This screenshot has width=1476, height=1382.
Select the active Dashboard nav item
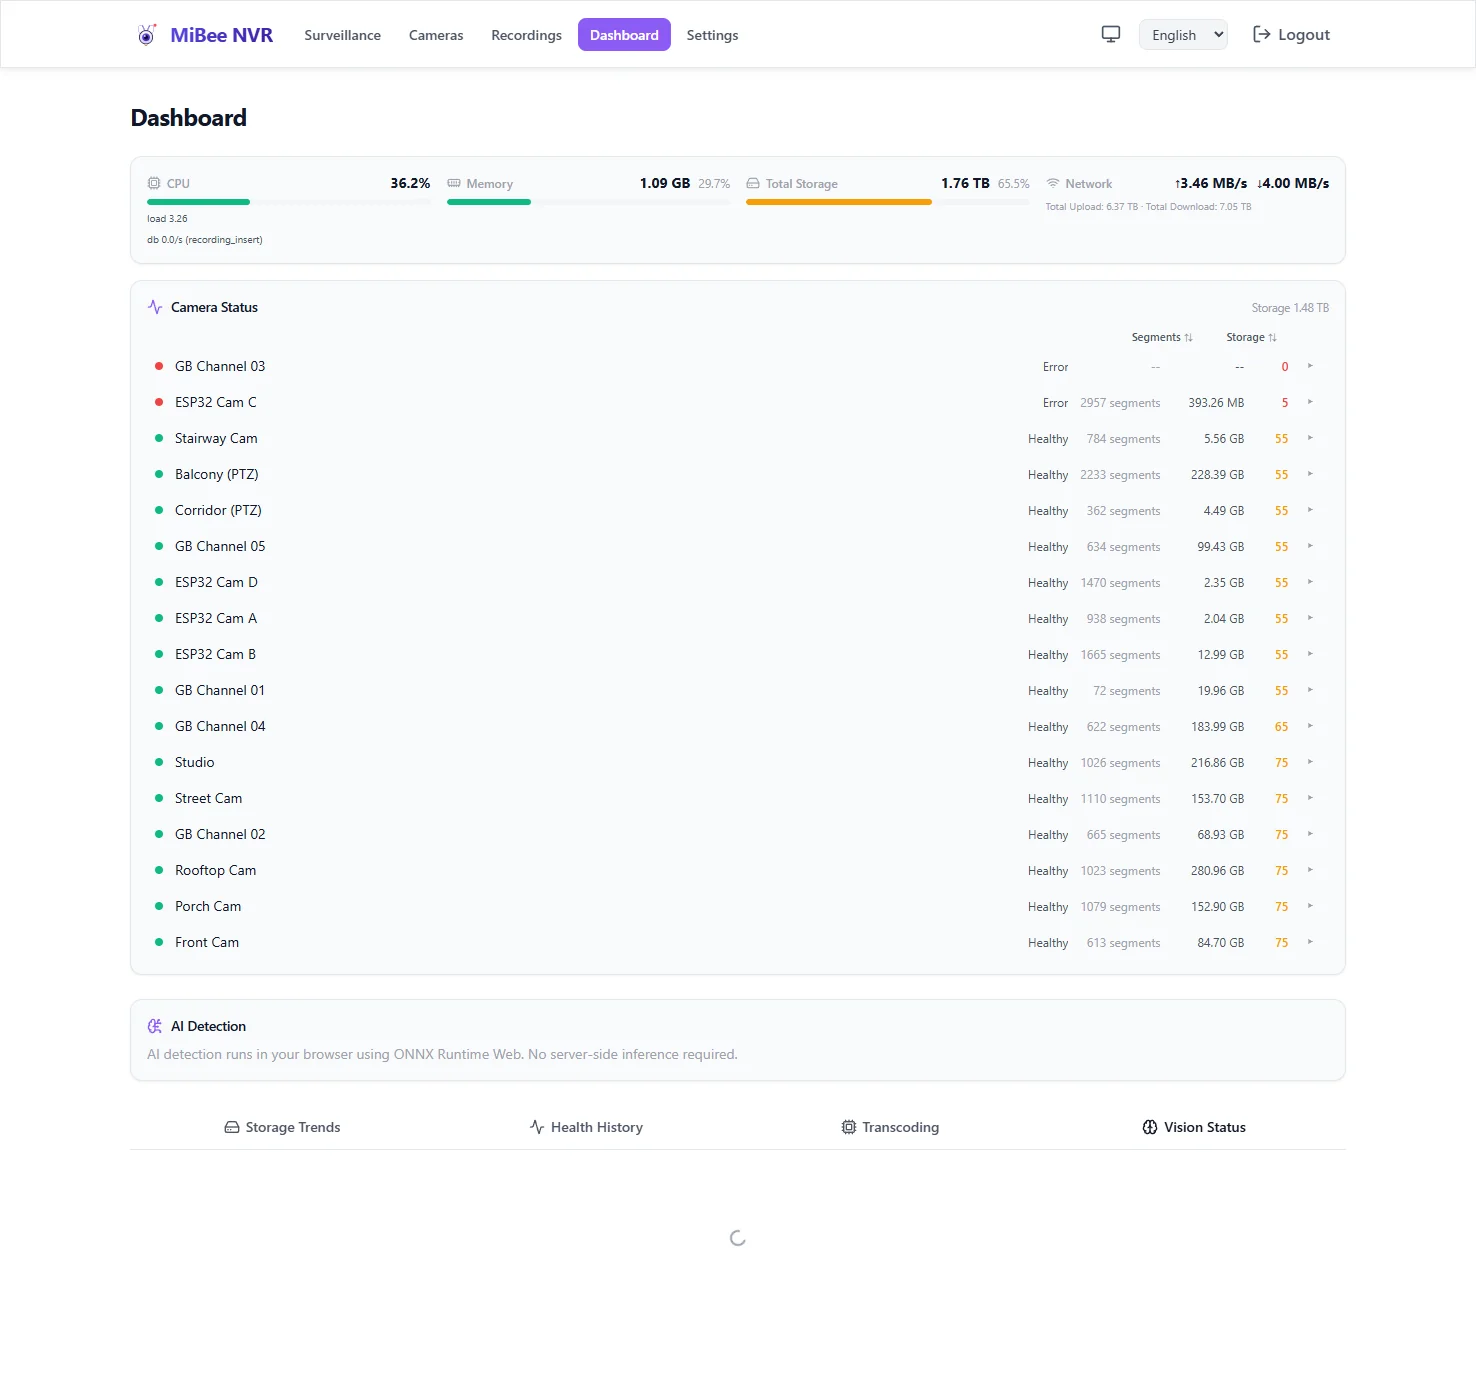coord(624,35)
